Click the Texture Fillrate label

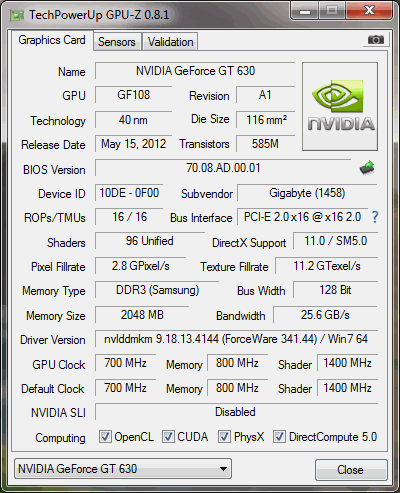234,267
